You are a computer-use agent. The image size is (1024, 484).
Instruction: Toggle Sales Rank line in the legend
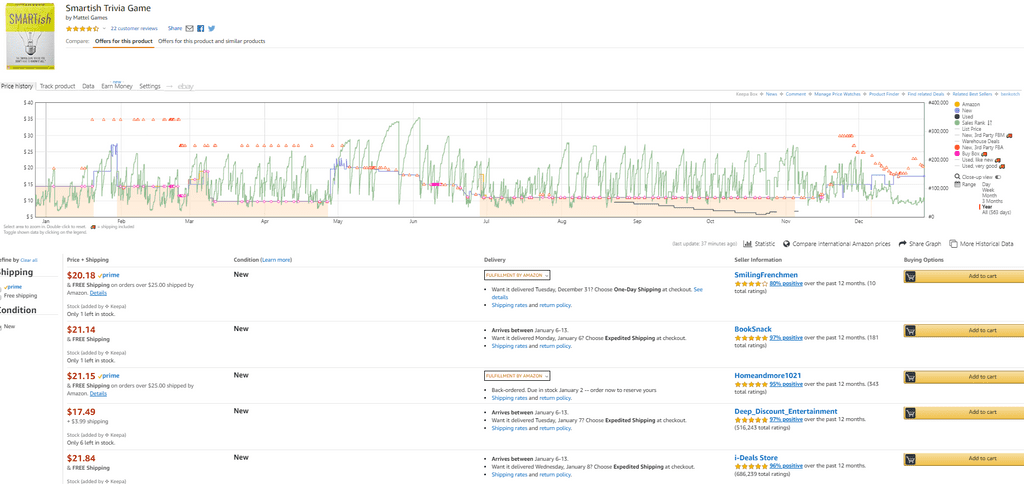(x=972, y=123)
